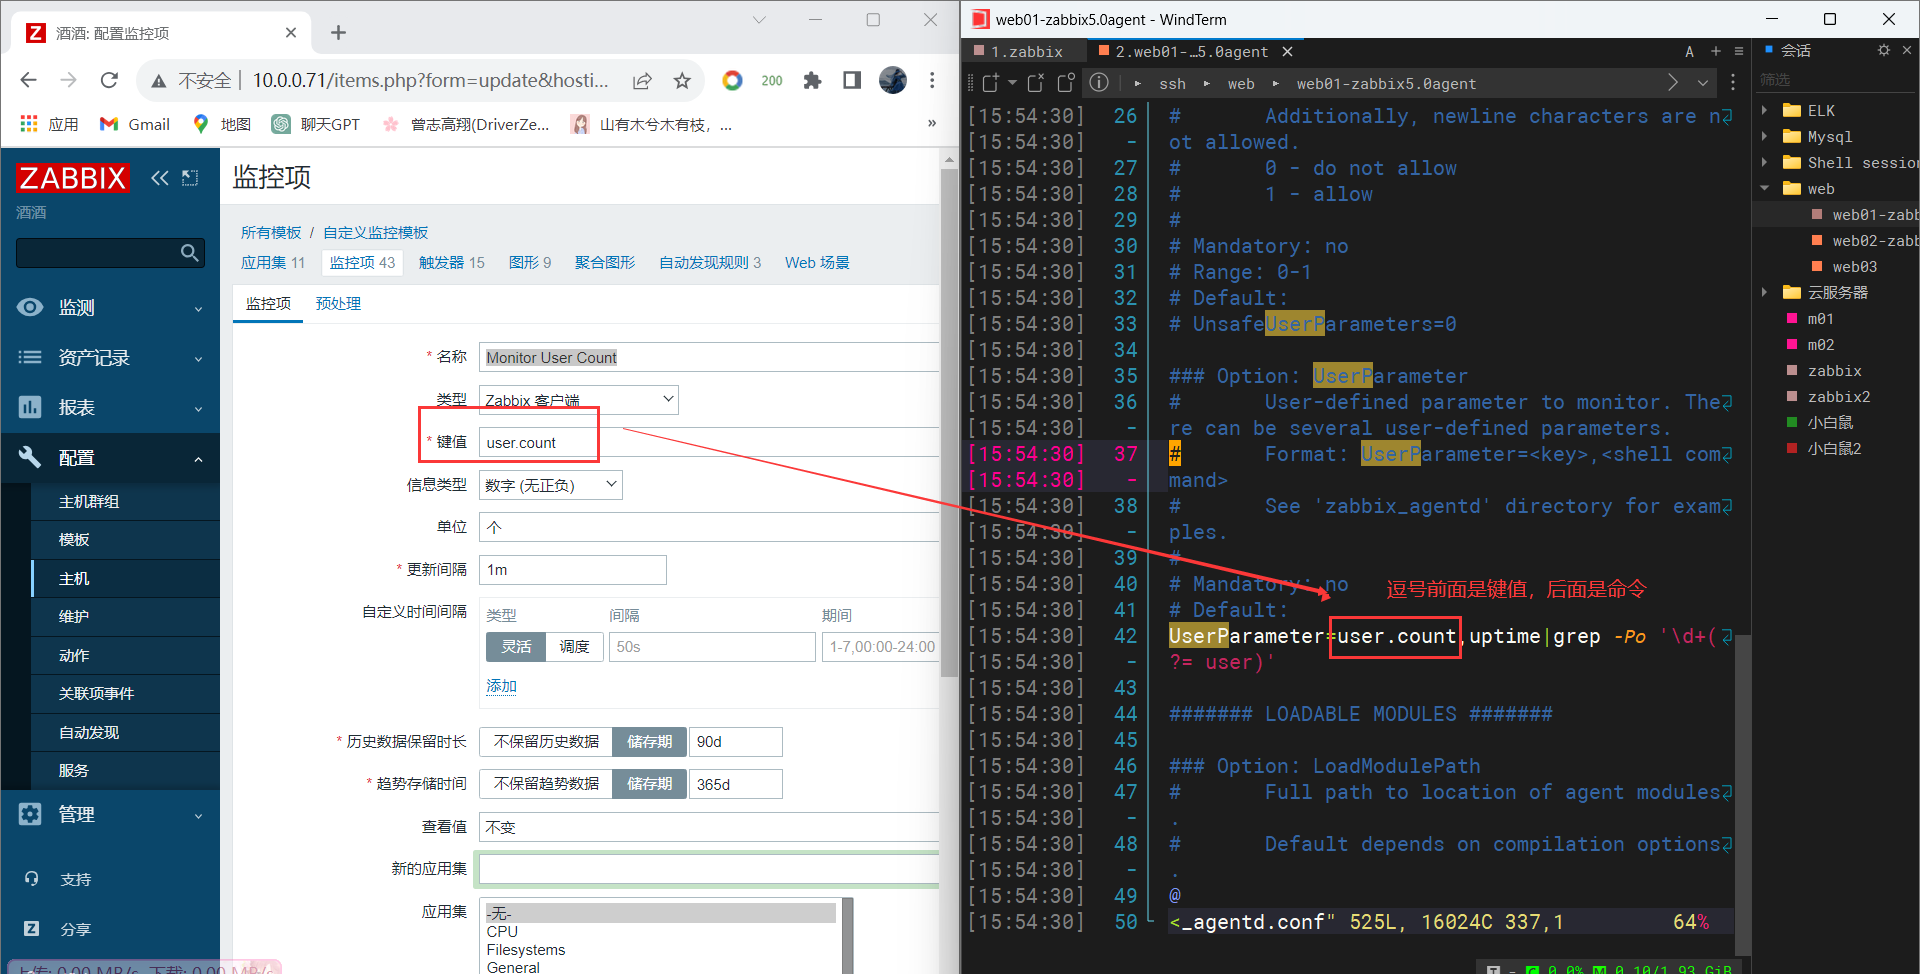Open the Chrome side panel icon
1920x974 pixels.
tap(852, 80)
